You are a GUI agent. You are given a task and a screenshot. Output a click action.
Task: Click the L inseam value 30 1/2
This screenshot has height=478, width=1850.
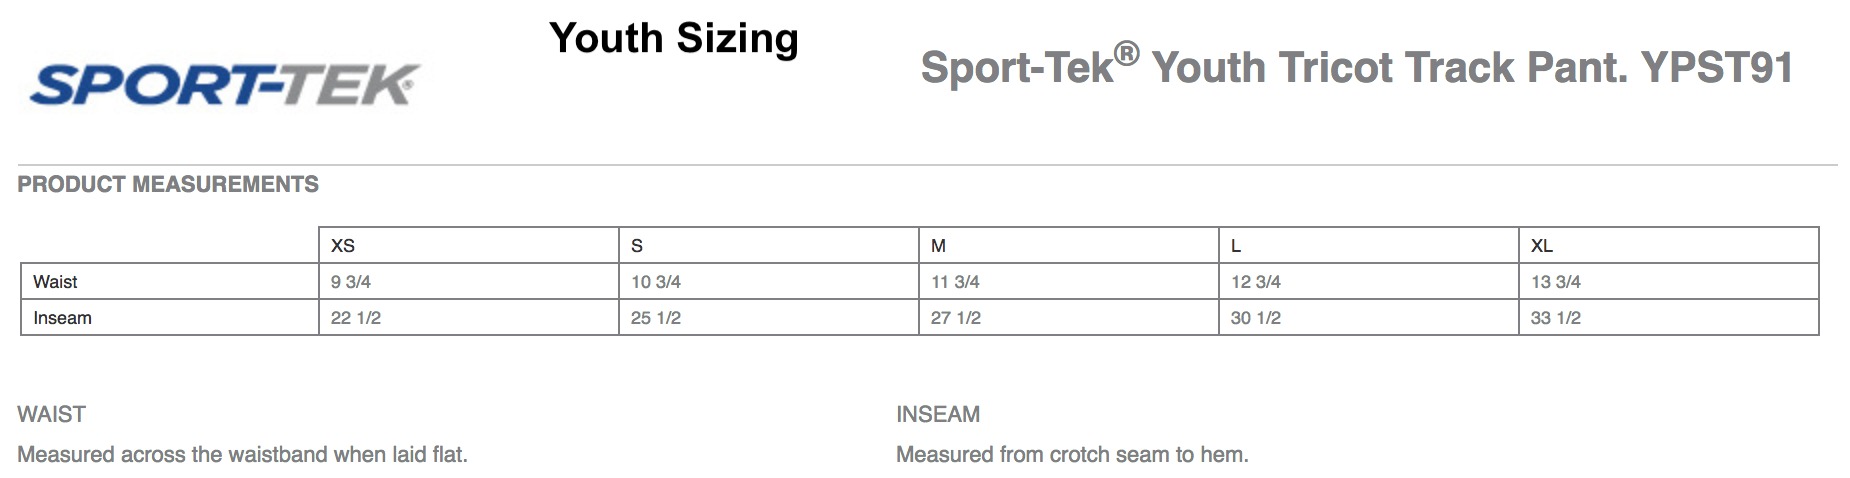(x=1256, y=318)
